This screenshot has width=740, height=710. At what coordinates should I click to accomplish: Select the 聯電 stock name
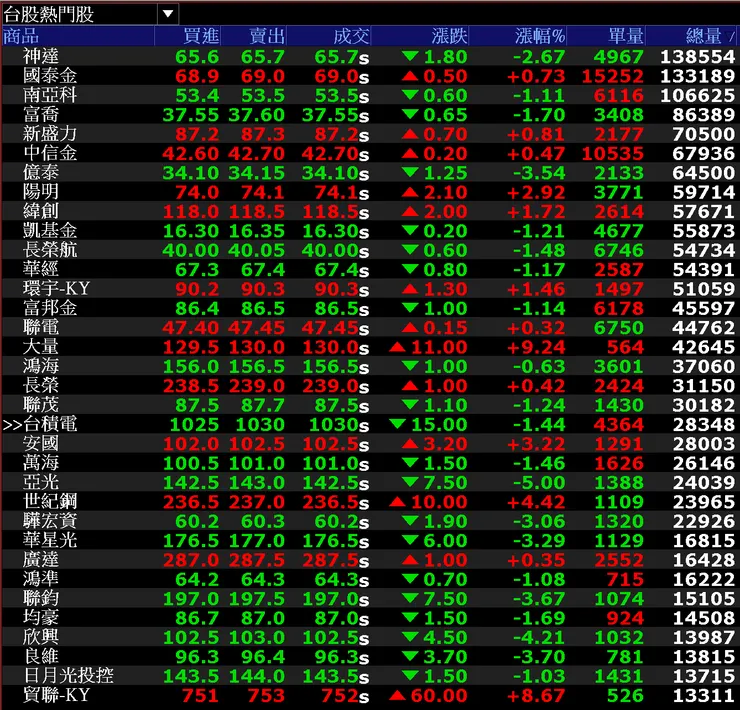pos(41,328)
